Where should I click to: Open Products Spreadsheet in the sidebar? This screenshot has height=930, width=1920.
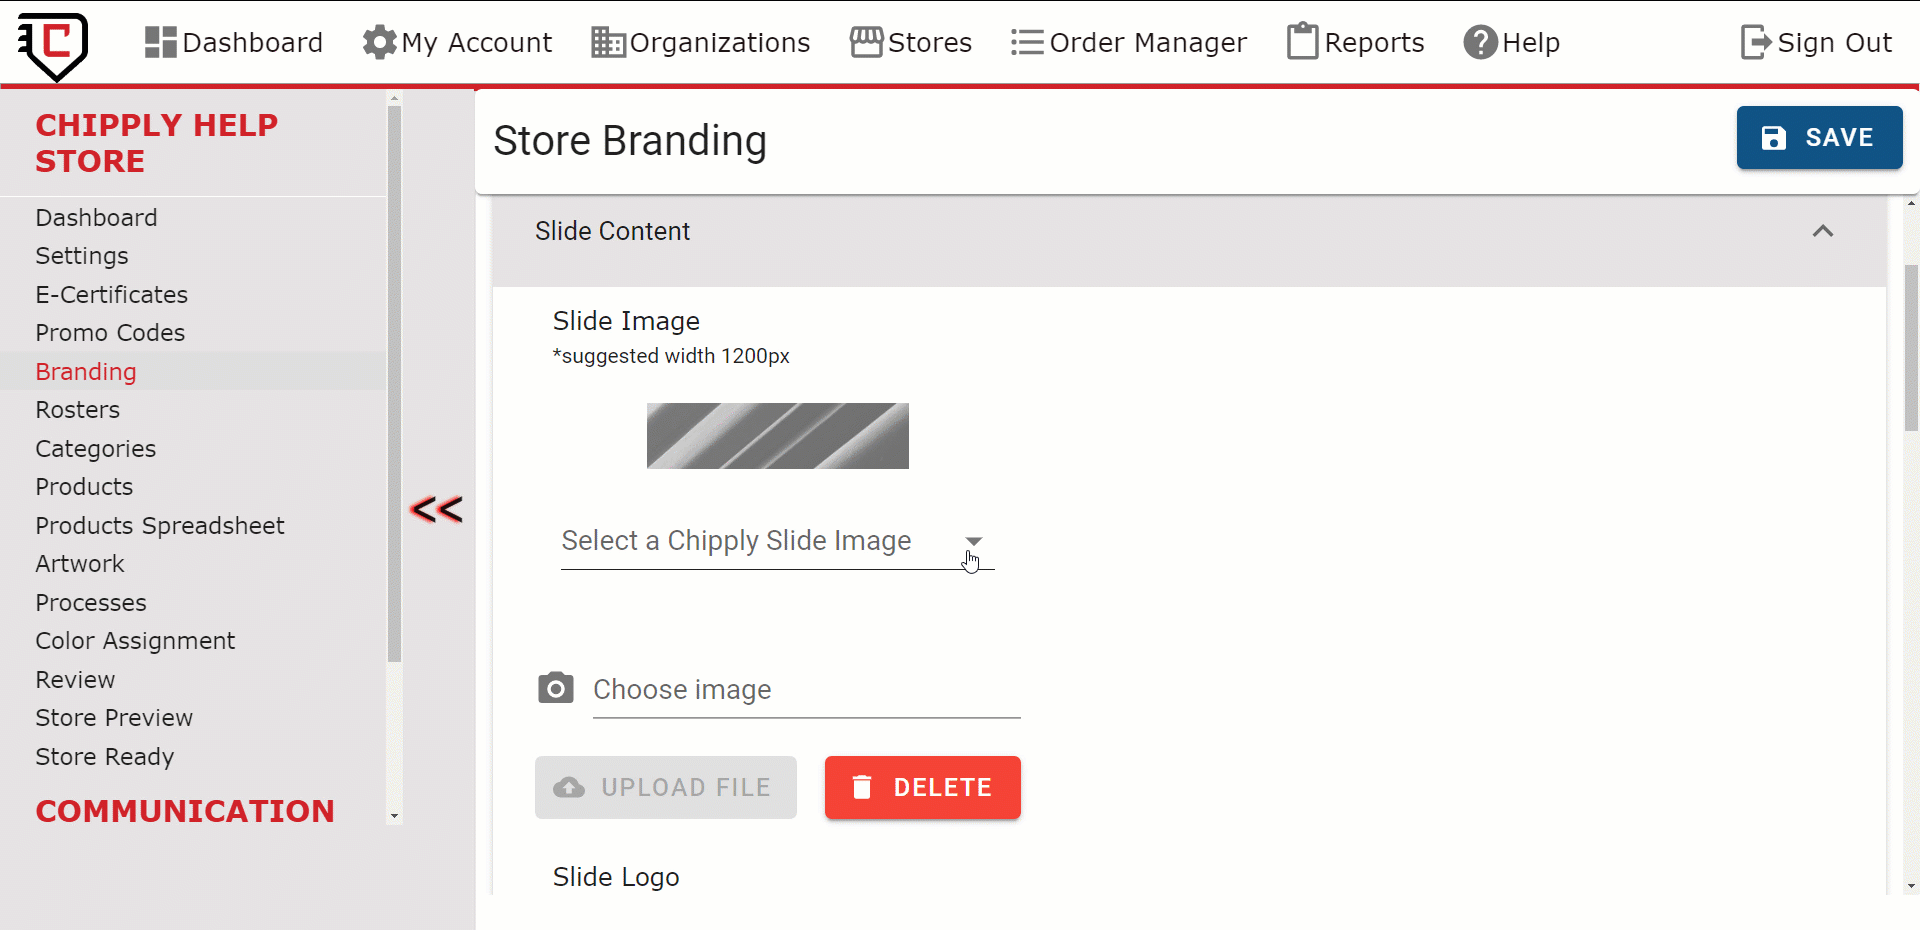click(160, 526)
